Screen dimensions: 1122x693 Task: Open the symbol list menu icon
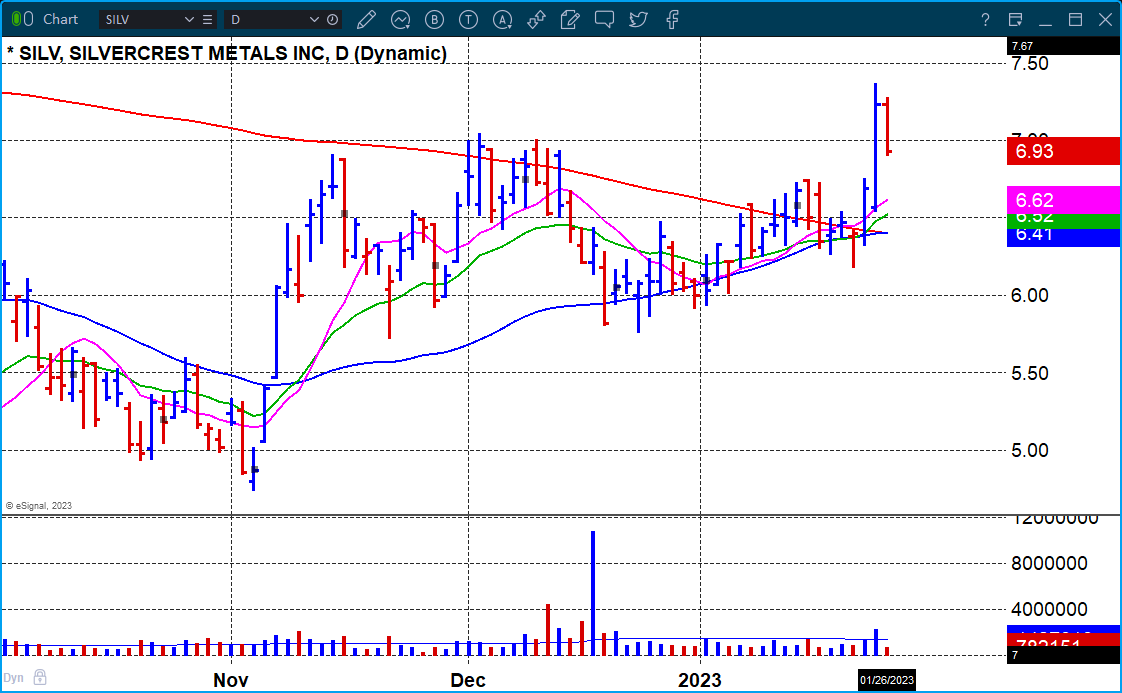coord(208,19)
